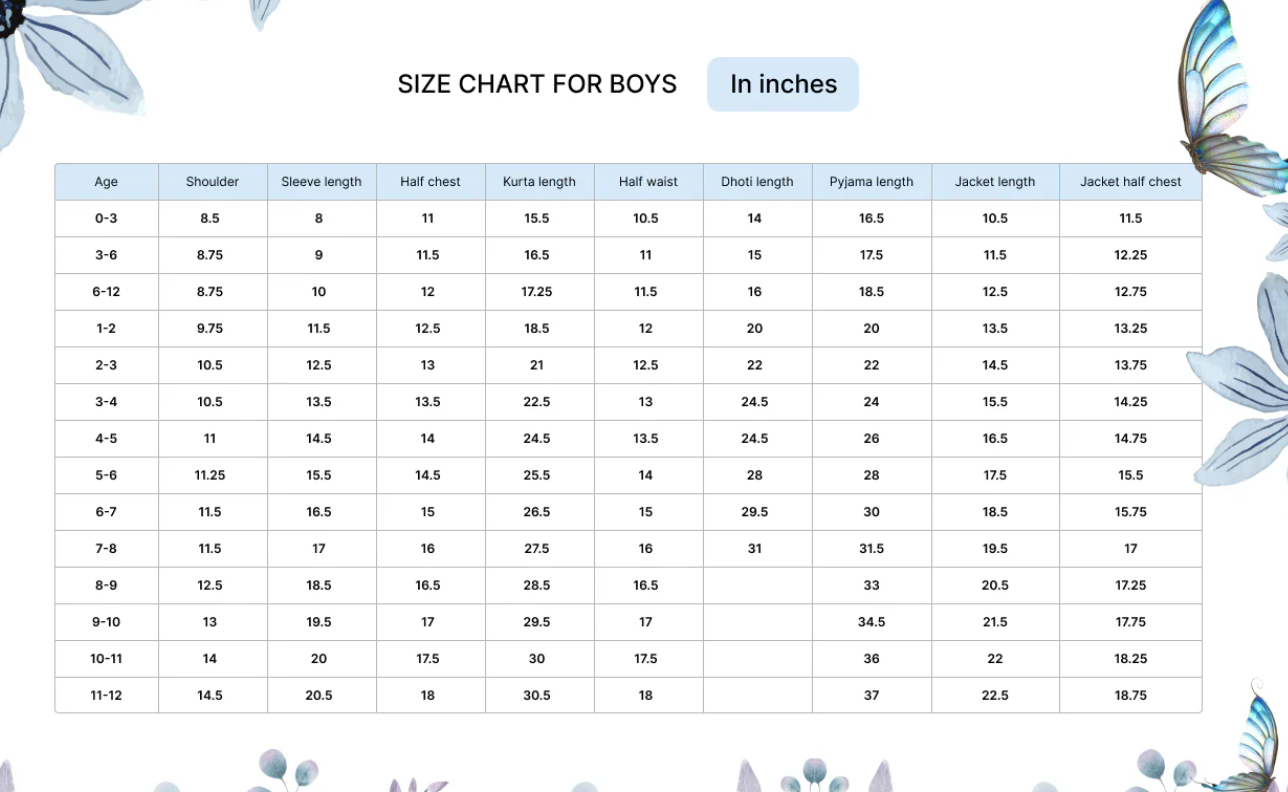Click the 'In inches' unit button

(783, 84)
